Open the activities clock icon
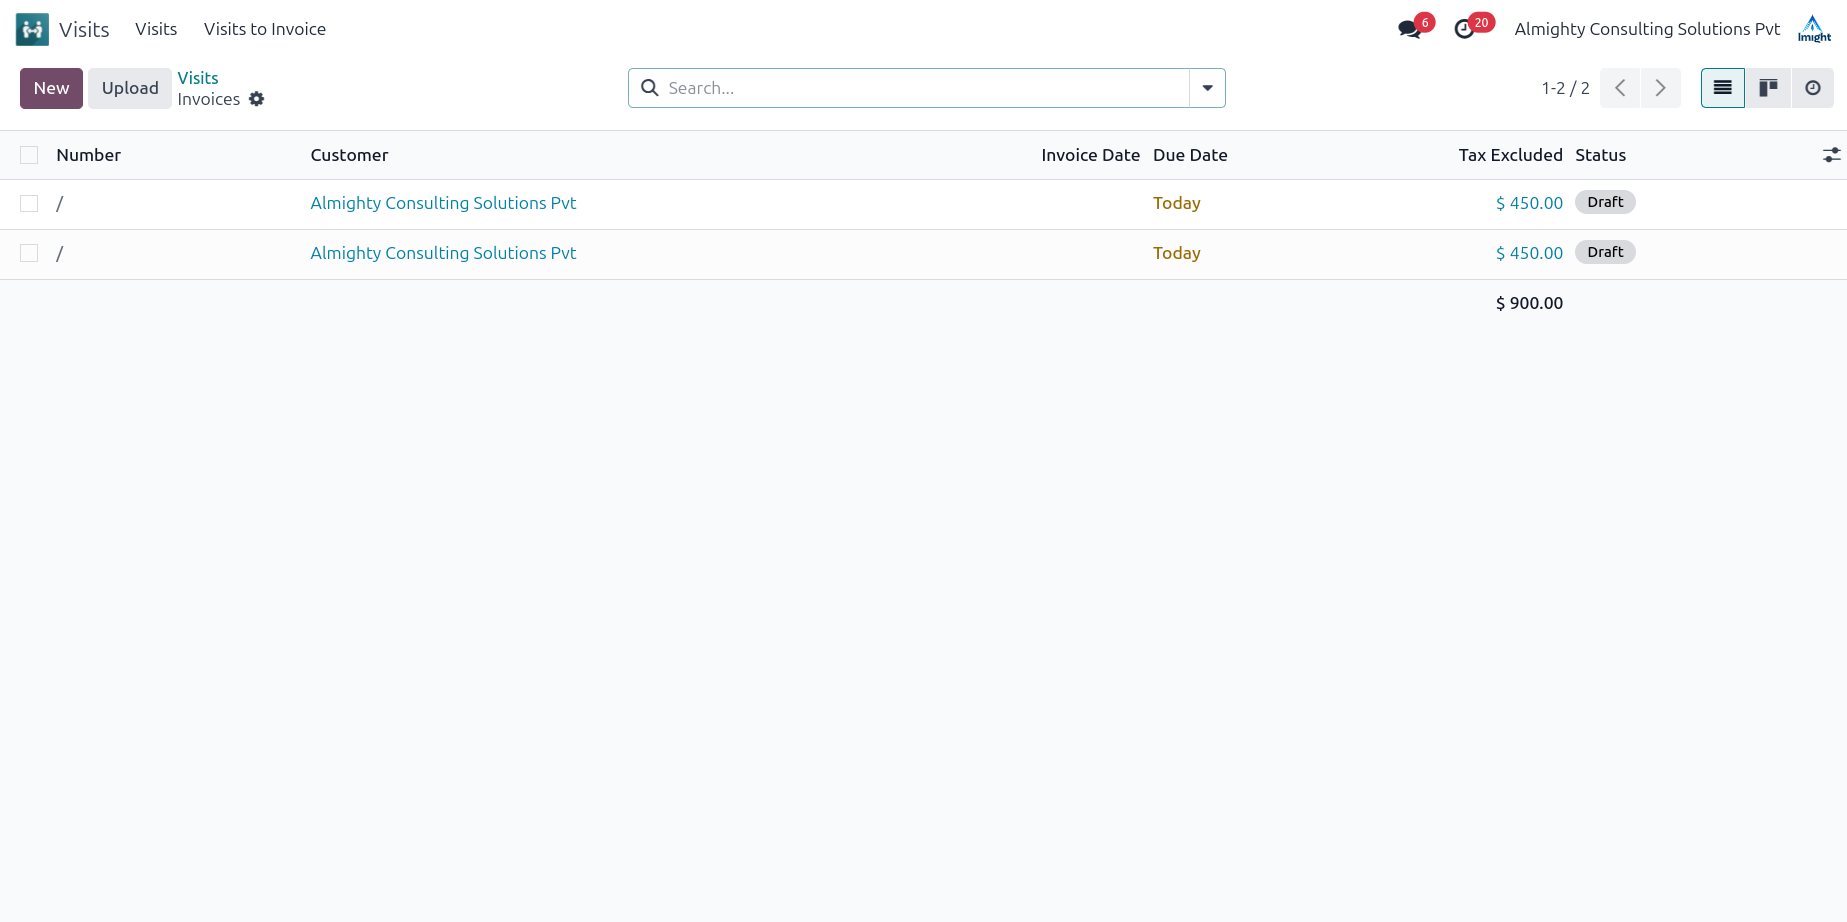This screenshot has width=1847, height=922. click(x=1464, y=29)
